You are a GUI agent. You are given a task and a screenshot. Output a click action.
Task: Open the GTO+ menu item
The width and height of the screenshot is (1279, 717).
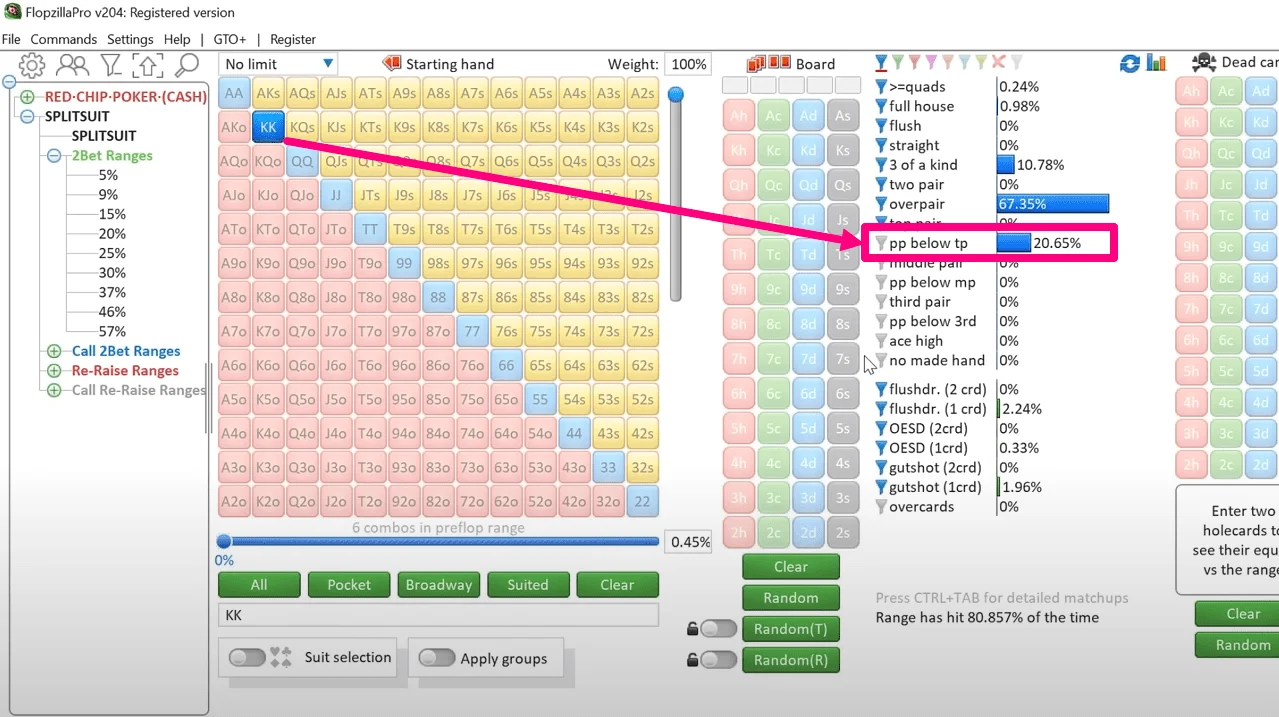click(x=229, y=39)
